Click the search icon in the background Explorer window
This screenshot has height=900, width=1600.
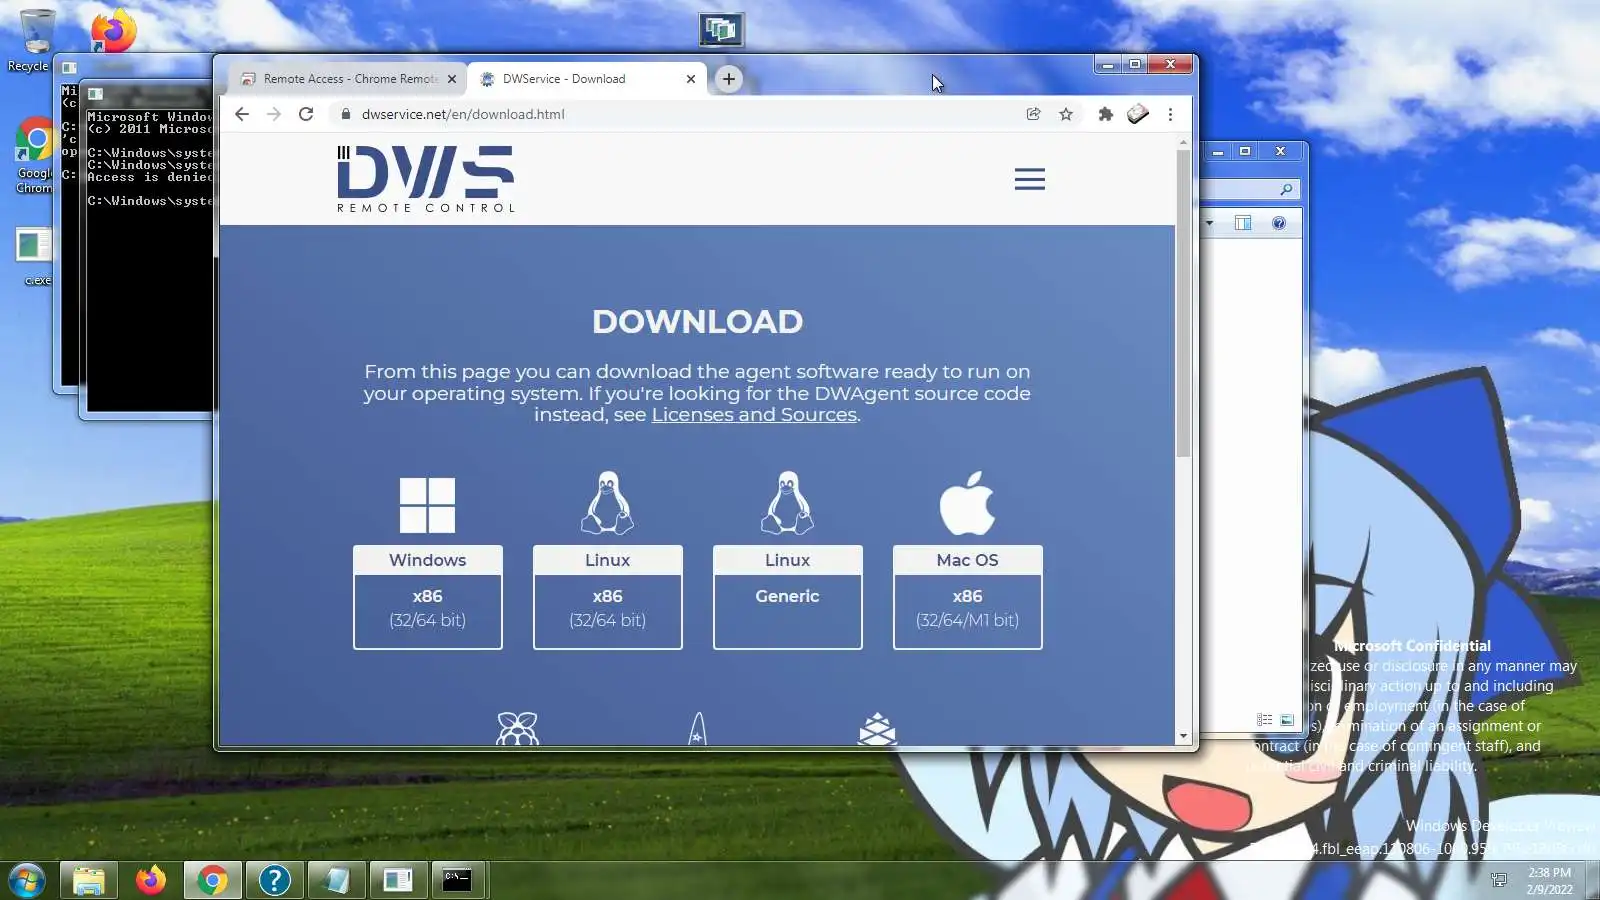click(x=1286, y=189)
